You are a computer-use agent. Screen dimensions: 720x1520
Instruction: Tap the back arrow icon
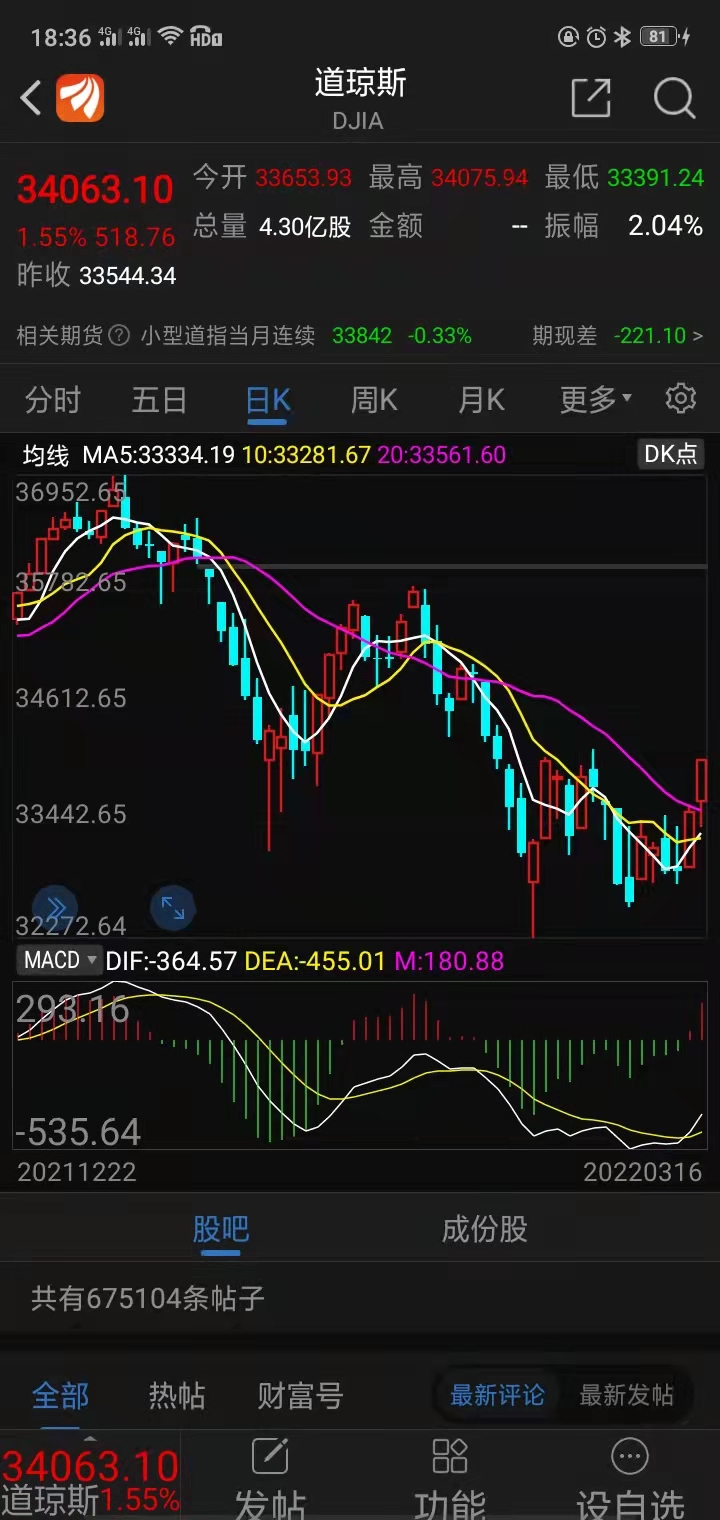click(31, 98)
